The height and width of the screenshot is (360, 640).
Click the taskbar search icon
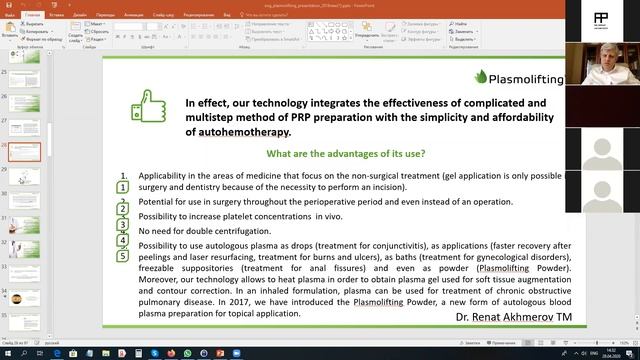[x=24, y=353]
